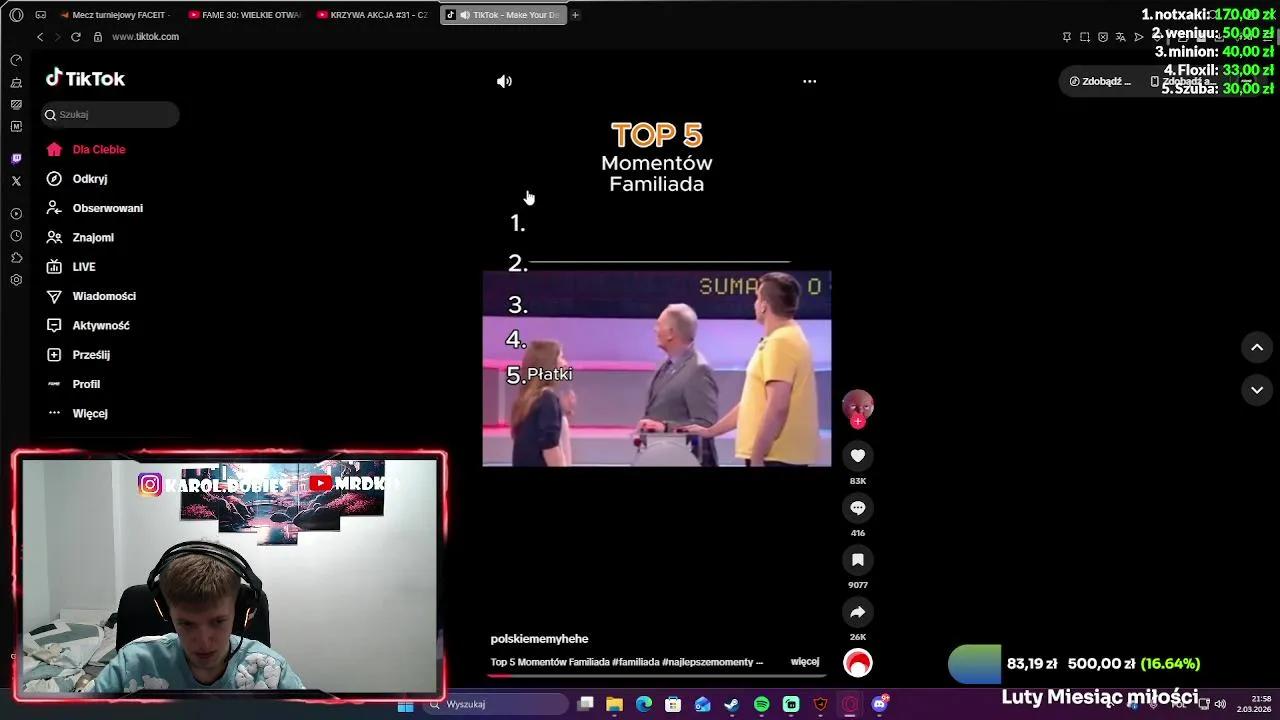Bookmark the video to favorites
Image resolution: width=1280 pixels, height=720 pixels.
click(x=858, y=560)
